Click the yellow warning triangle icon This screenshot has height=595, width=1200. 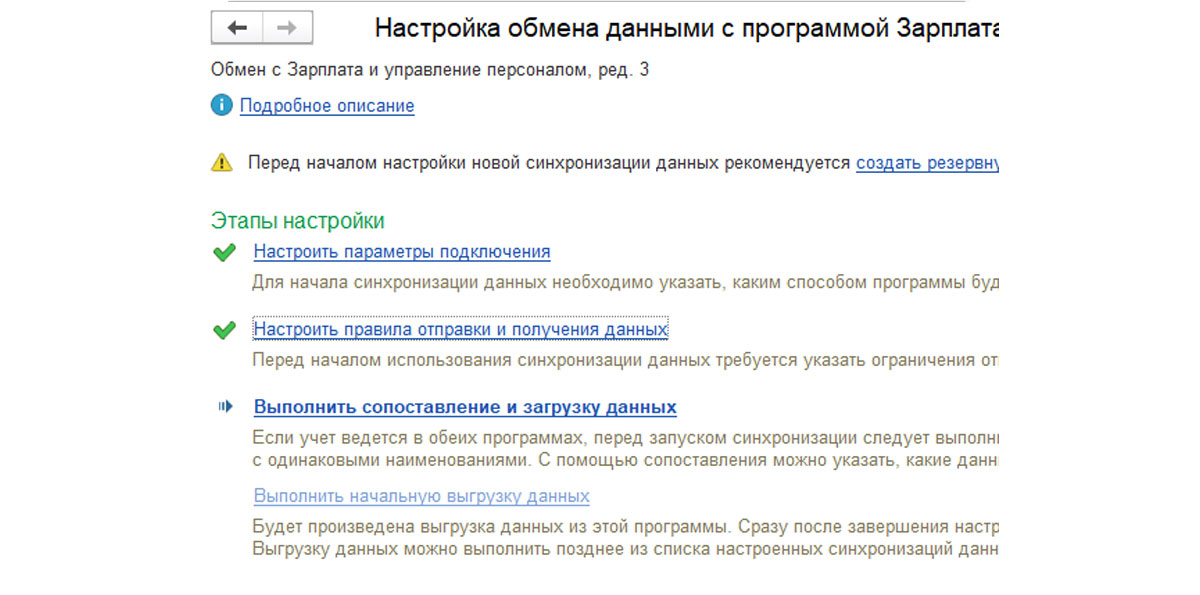[x=221, y=163]
